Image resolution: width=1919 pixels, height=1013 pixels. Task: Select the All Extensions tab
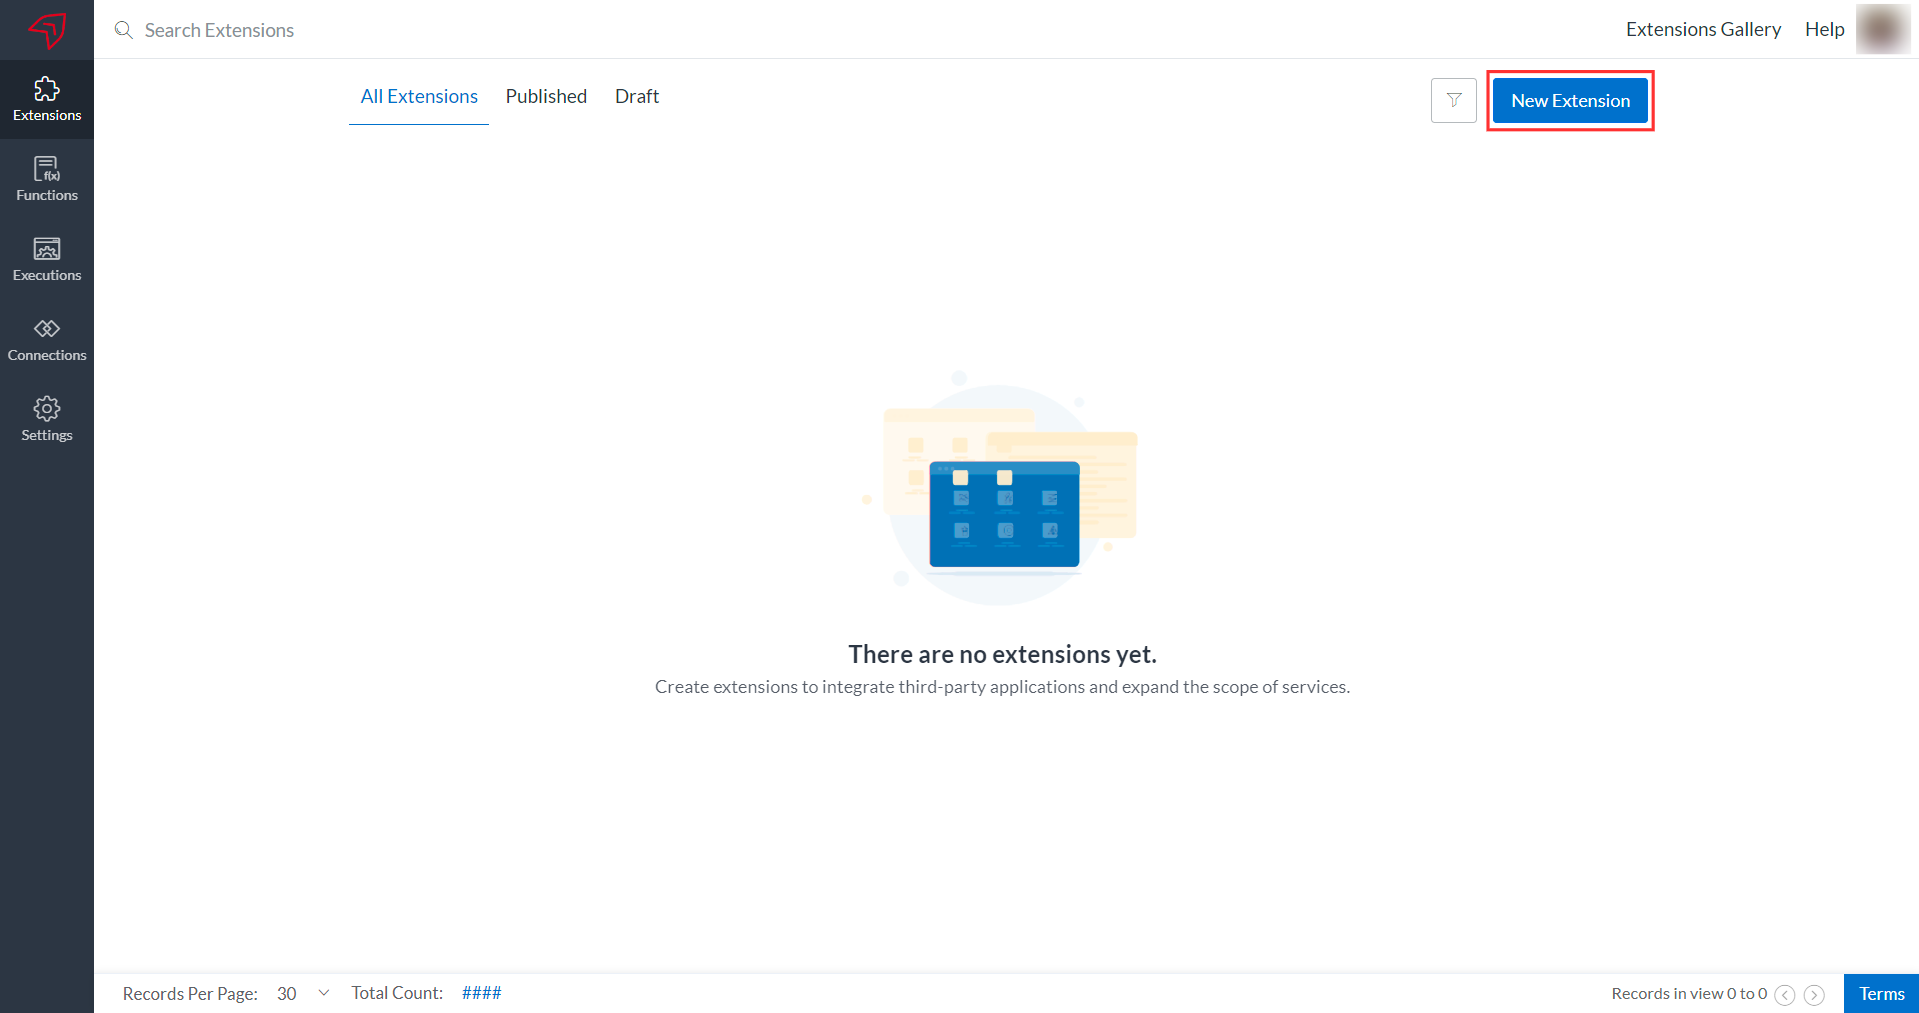pos(418,96)
